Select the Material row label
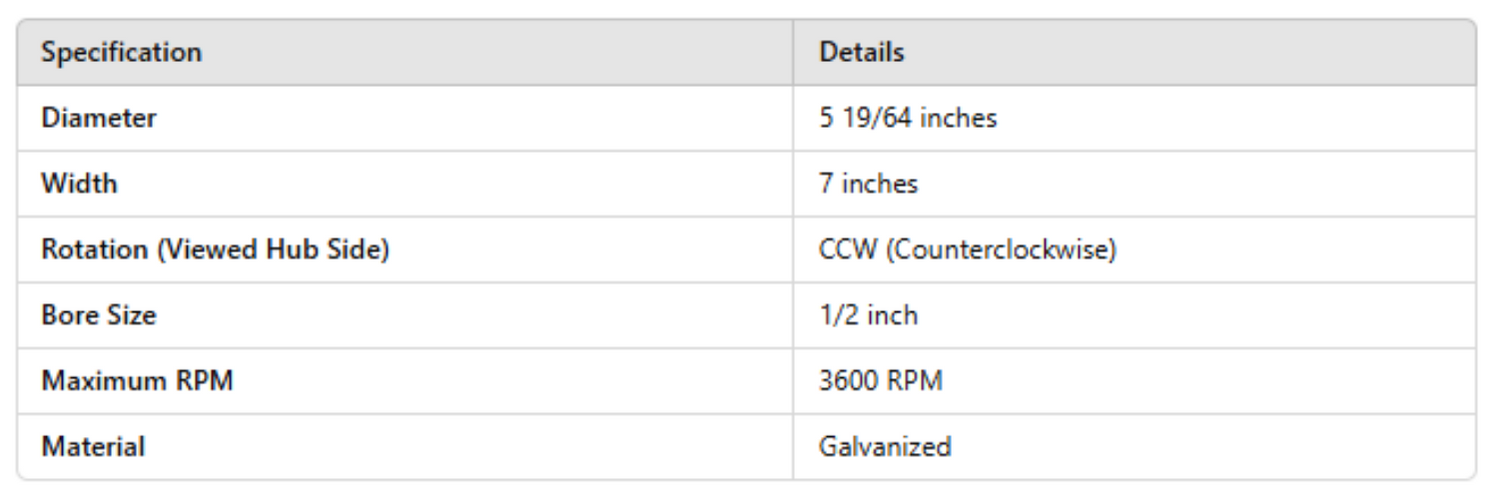1500x499 pixels. tap(93, 447)
